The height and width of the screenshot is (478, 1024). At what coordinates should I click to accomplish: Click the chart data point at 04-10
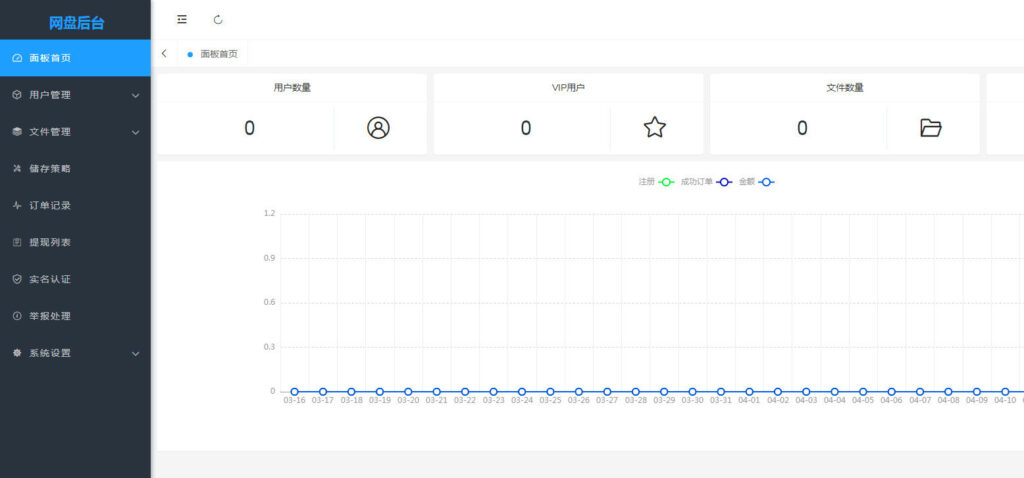(x=1005, y=392)
